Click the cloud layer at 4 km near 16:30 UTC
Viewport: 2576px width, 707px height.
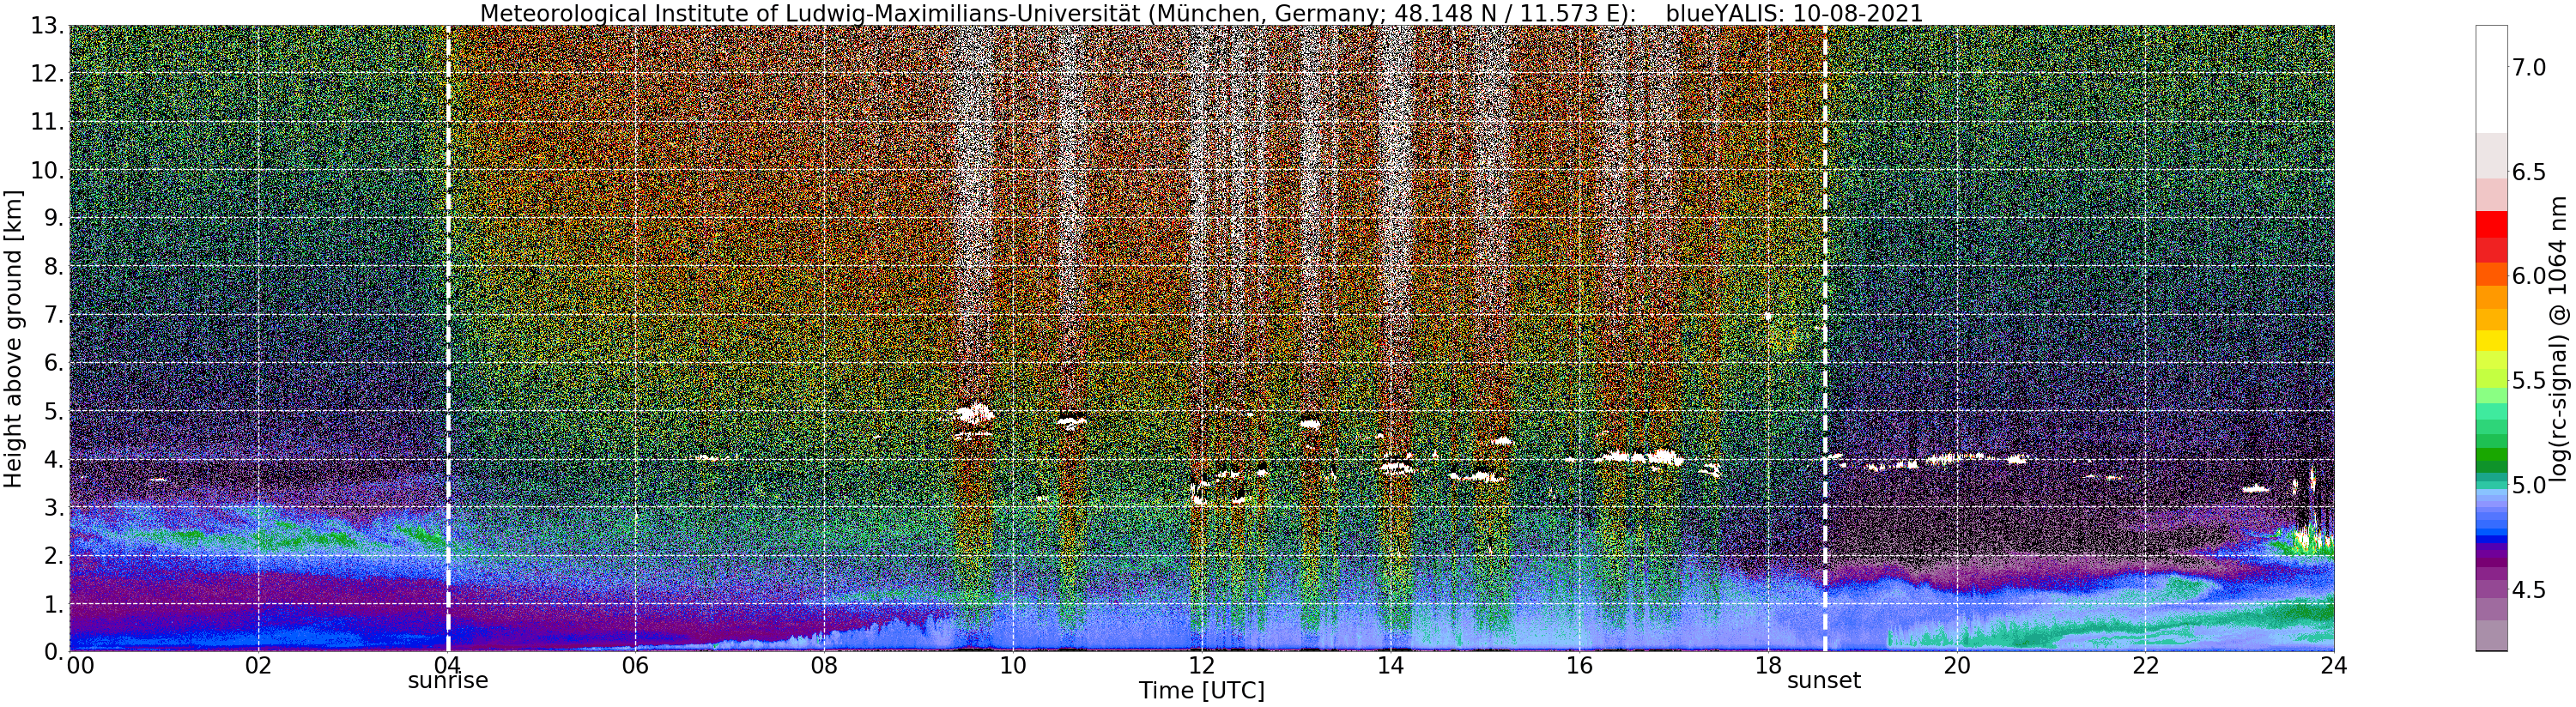1638,458
